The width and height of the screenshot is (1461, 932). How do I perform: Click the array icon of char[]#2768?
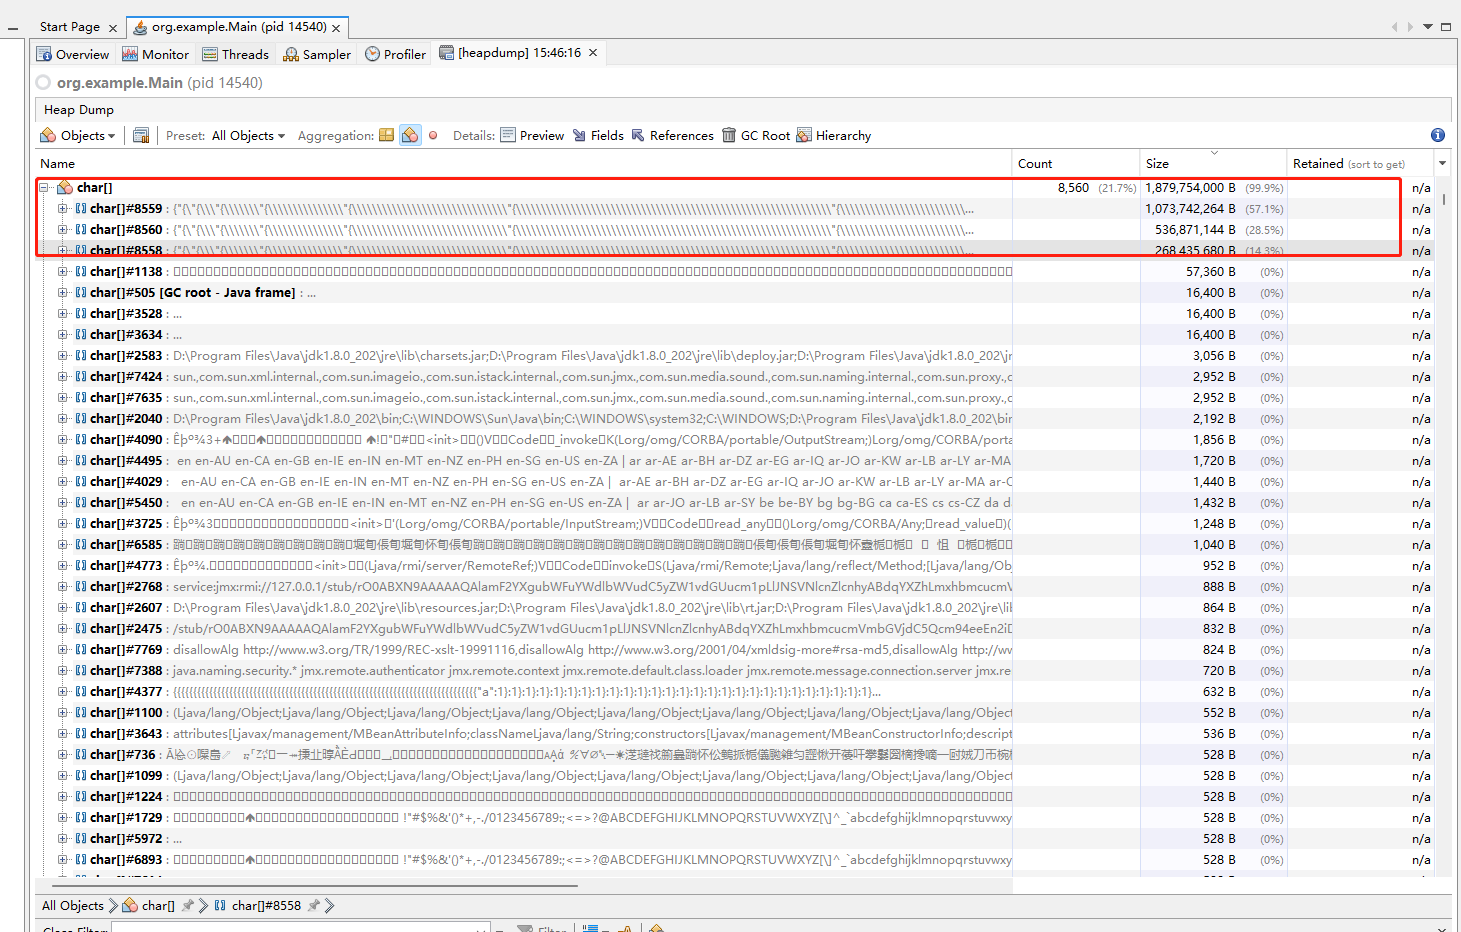81,587
